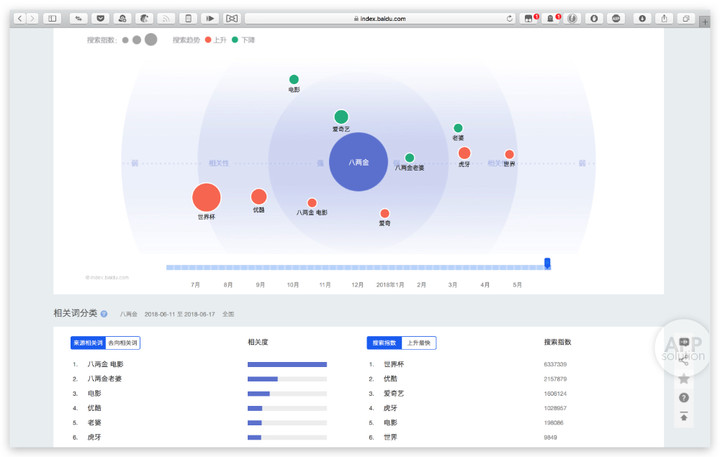
Task: Click the share icon in right sidebar
Action: pos(684,361)
